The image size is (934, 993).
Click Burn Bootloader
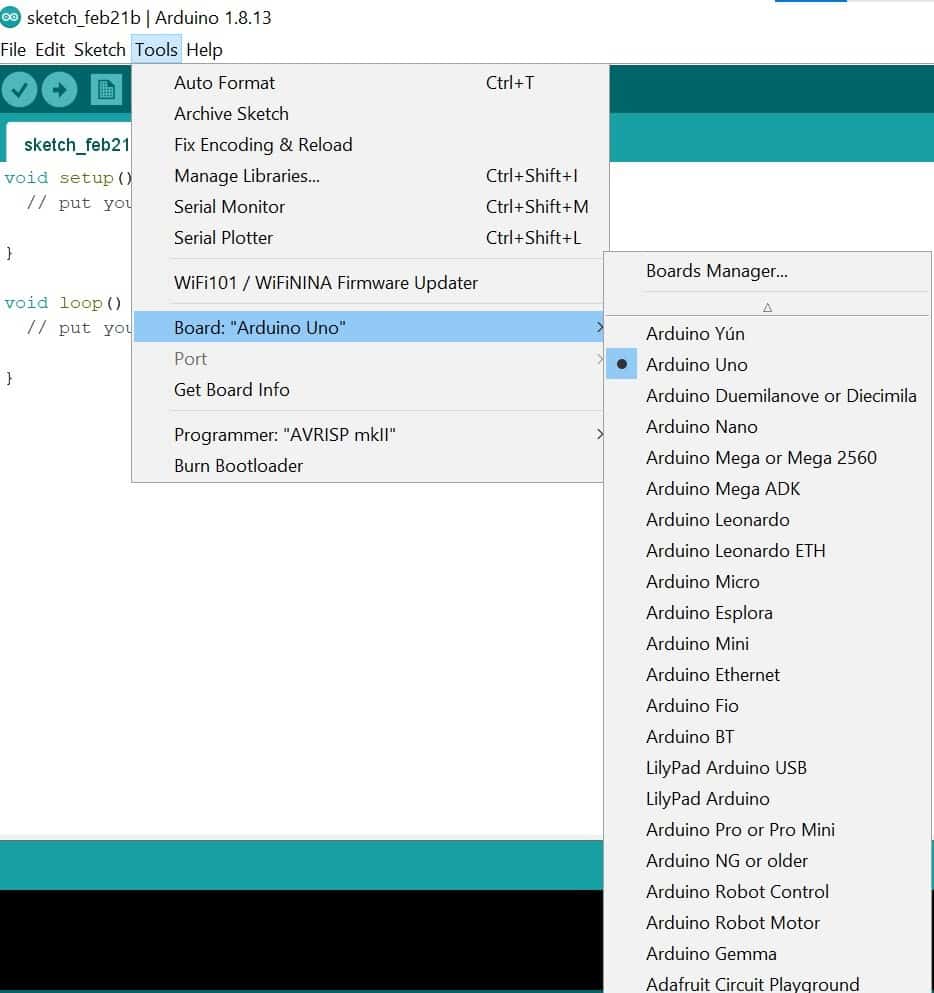(x=367, y=465)
